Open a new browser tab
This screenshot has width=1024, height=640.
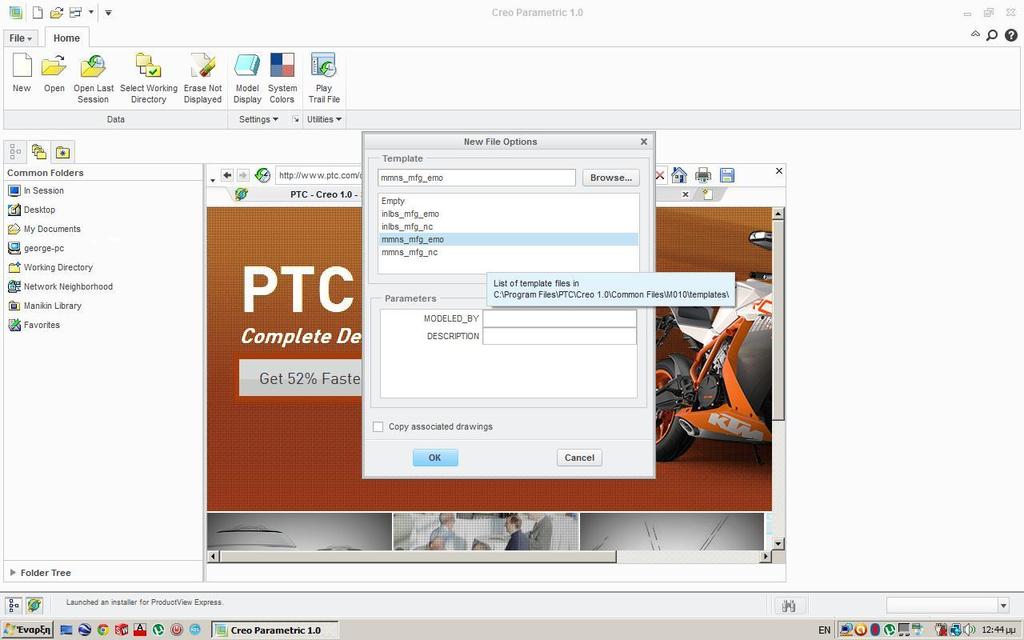pyautogui.click(x=707, y=194)
